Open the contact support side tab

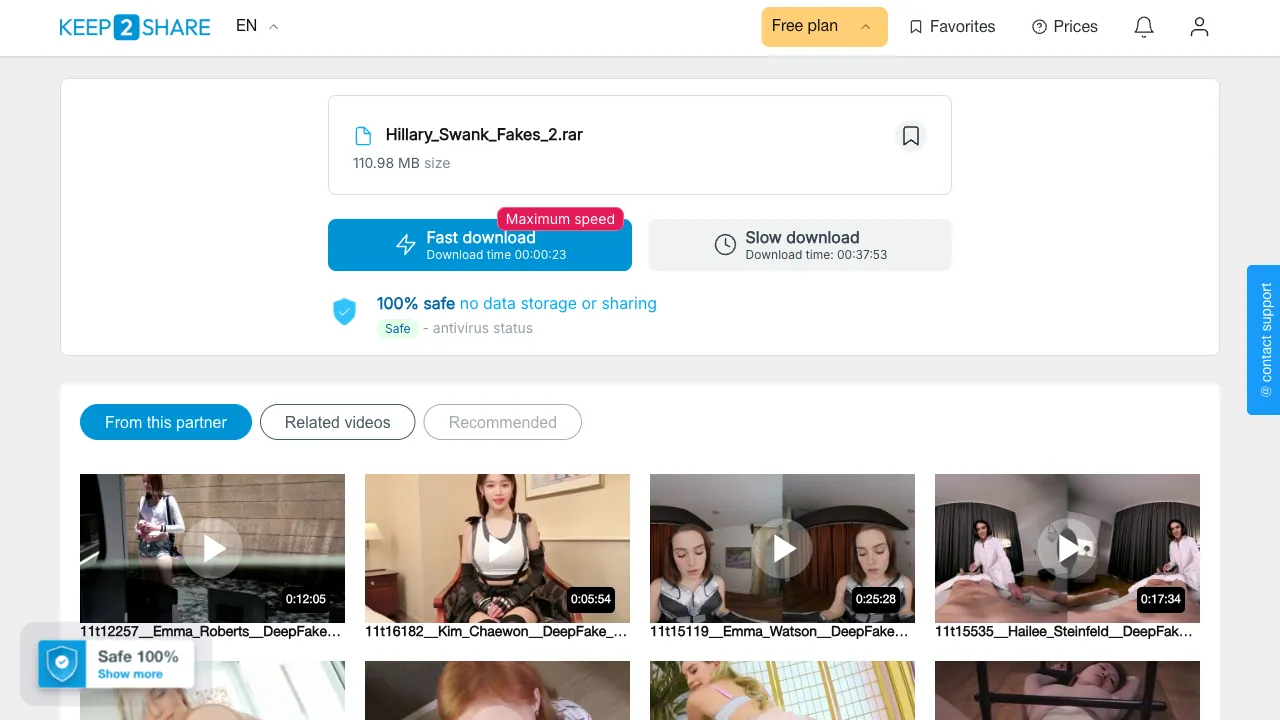(1264, 340)
